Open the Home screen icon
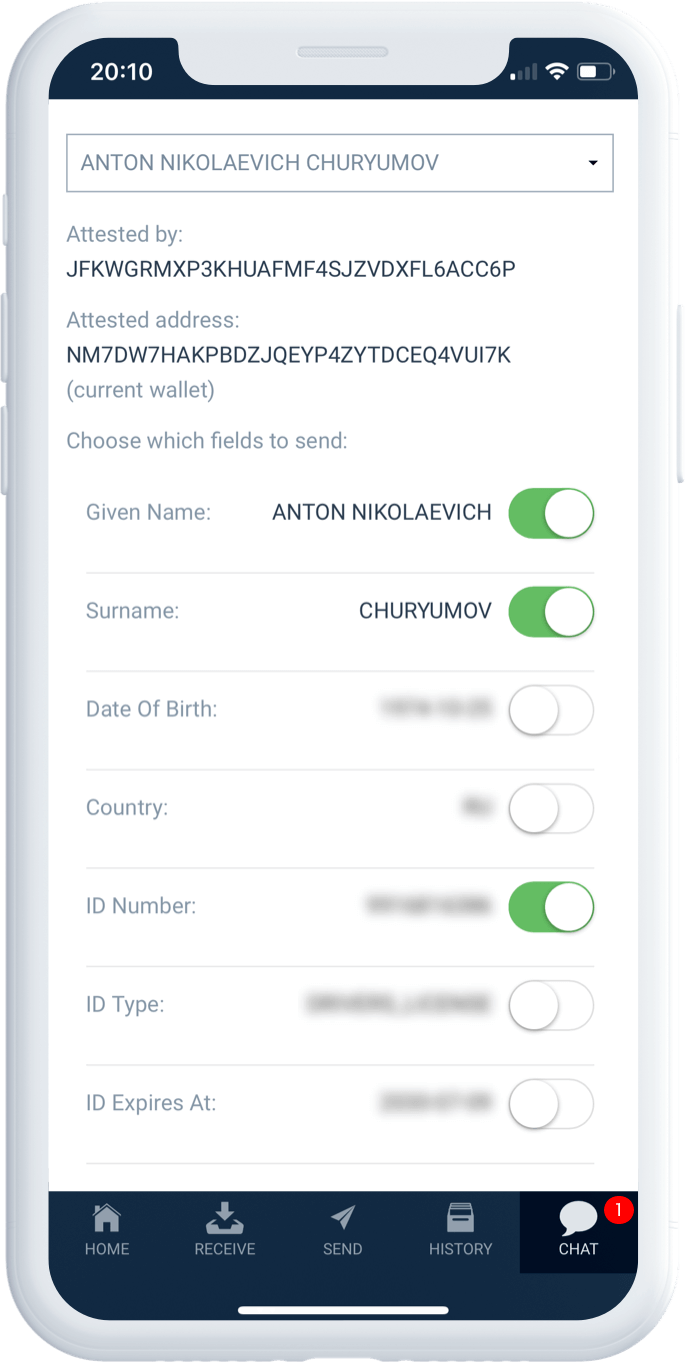Image resolution: width=686 pixels, height=1362 pixels. (107, 1218)
